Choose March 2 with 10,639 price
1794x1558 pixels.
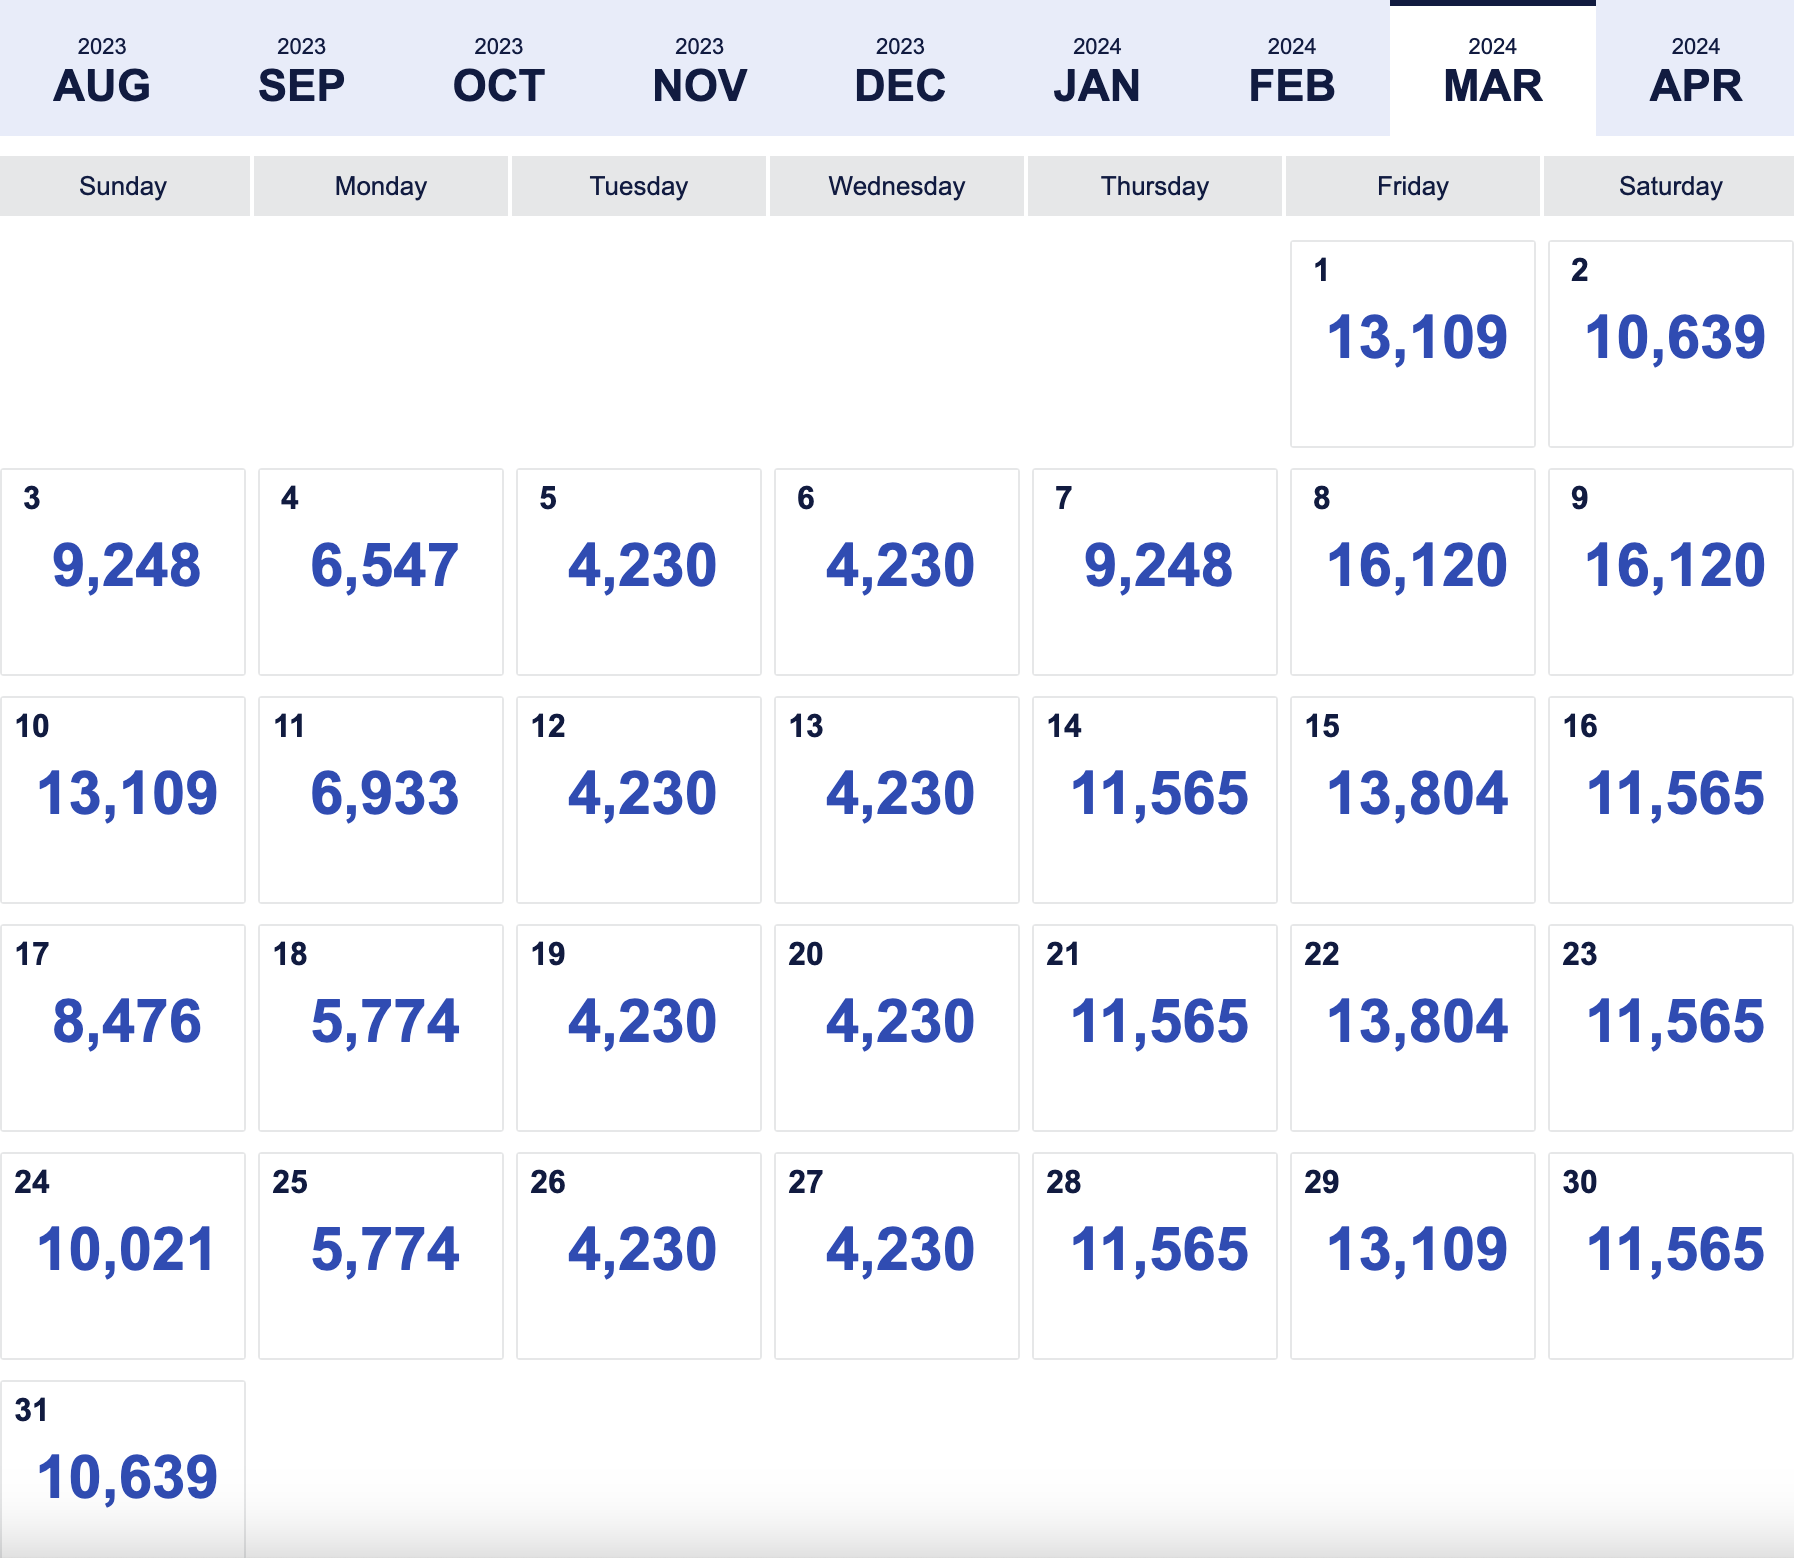pos(1670,344)
